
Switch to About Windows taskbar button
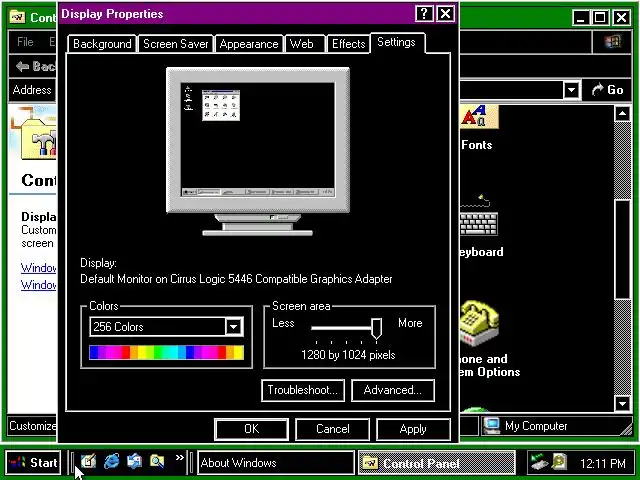[x=276, y=462]
